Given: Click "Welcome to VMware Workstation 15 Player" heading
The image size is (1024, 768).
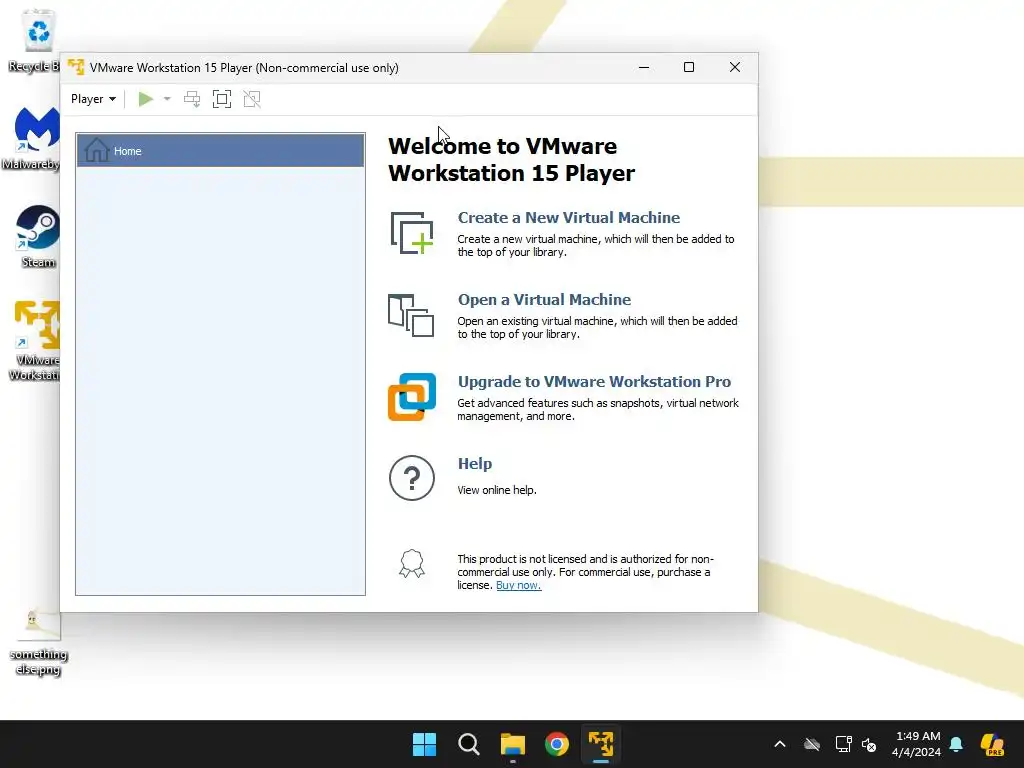Looking at the screenshot, I should 511,159.
